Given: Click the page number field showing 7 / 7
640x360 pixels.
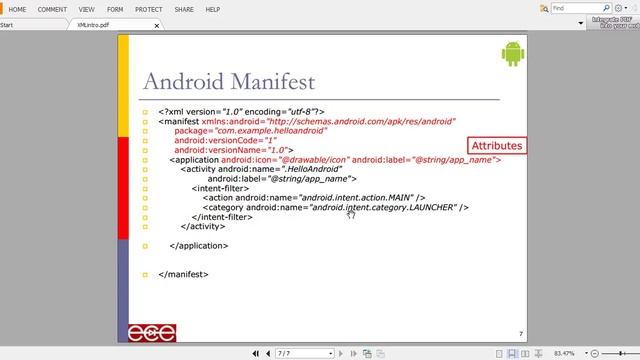Looking at the screenshot, I should coord(302,353).
